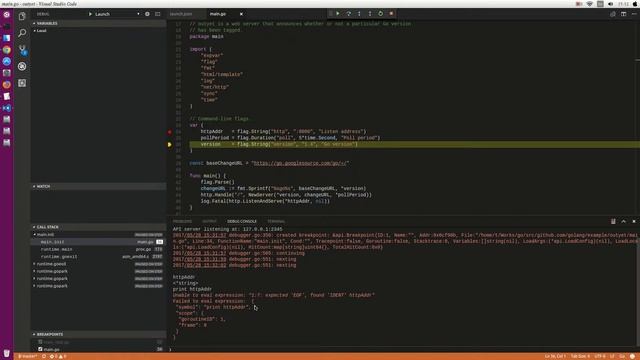The height and width of the screenshot is (360, 640).
Task: Stop debugging with red square
Action: (391, 13)
